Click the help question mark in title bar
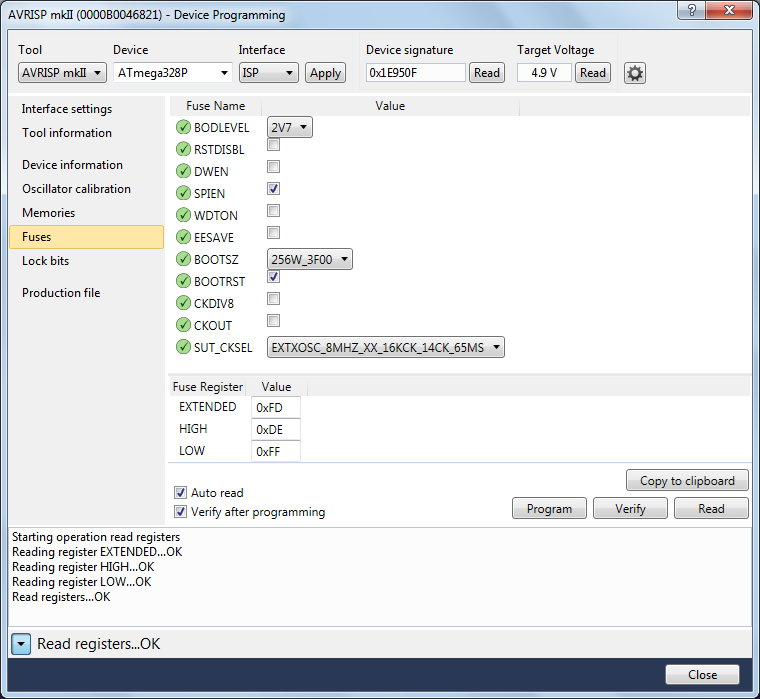Image resolution: width=760 pixels, height=699 pixels. click(x=689, y=12)
